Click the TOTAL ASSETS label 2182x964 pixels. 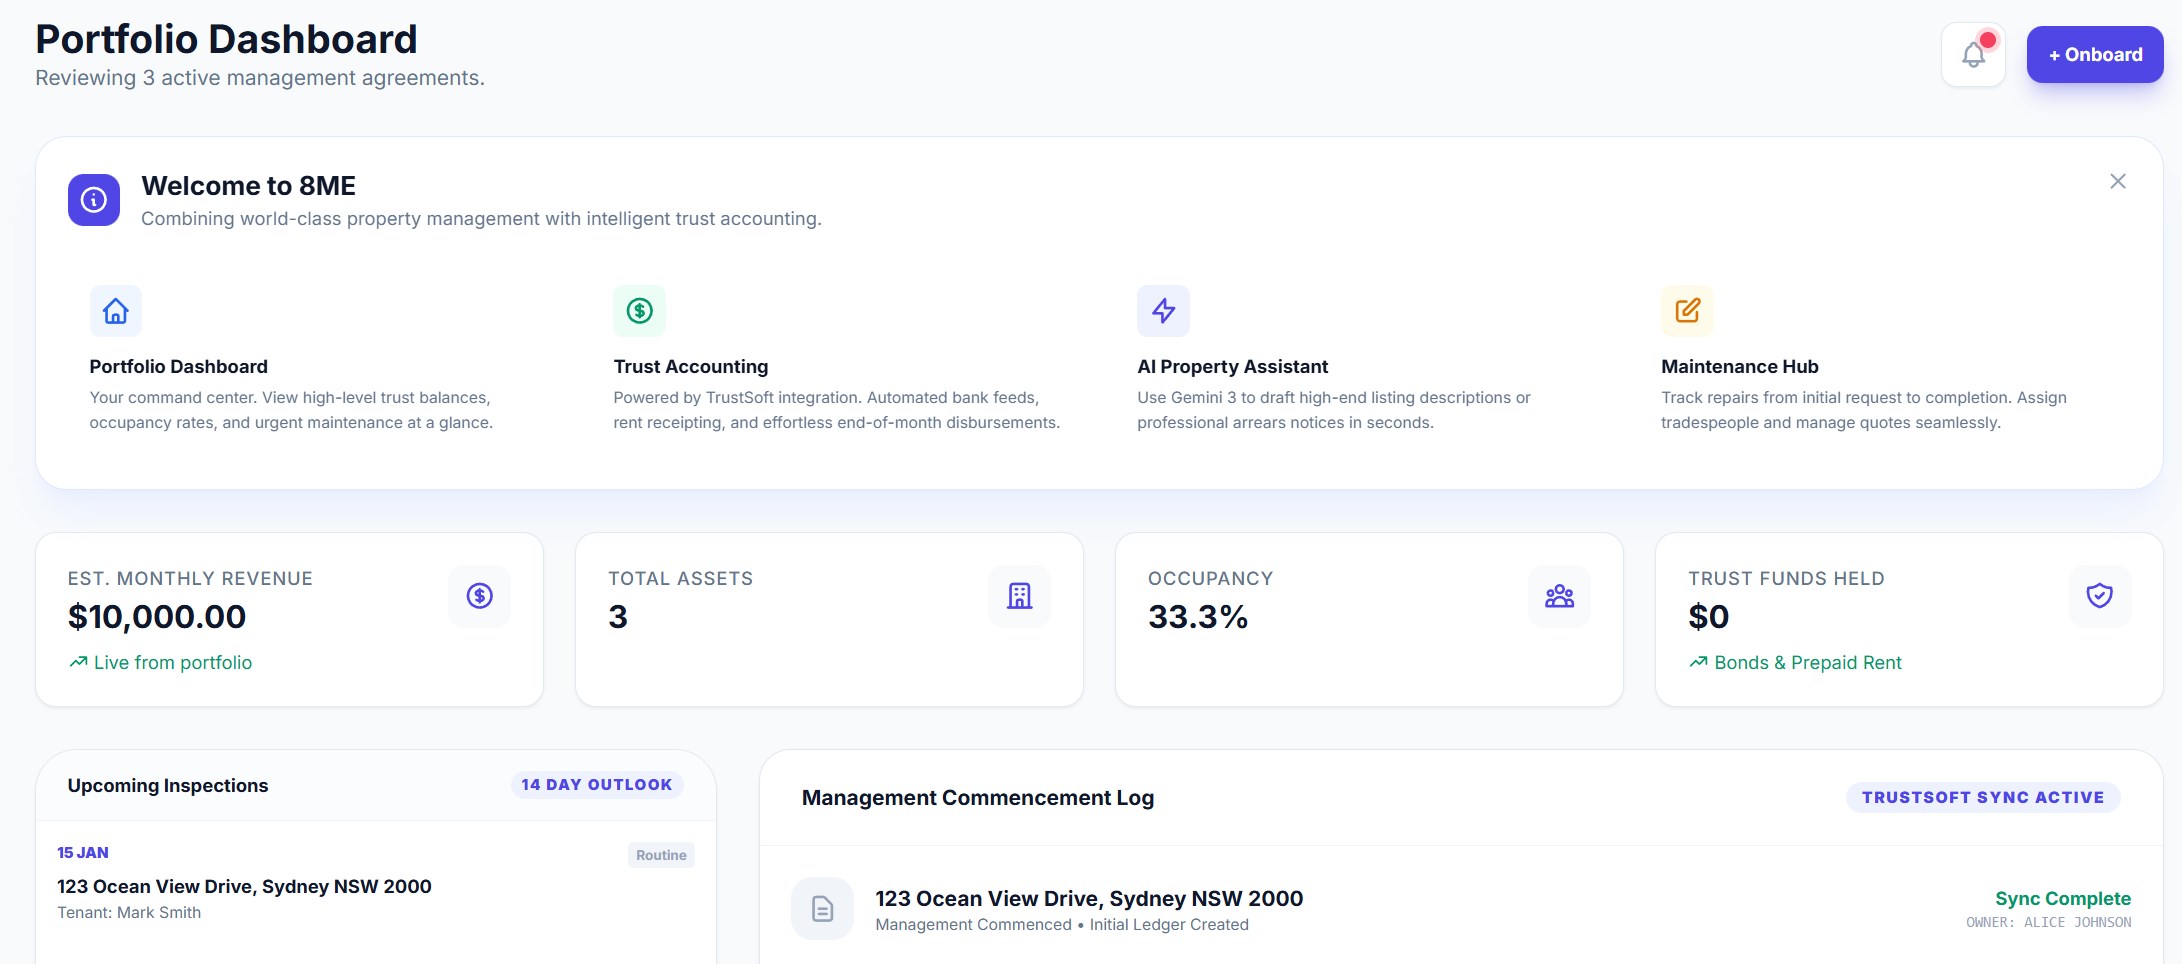[681, 578]
